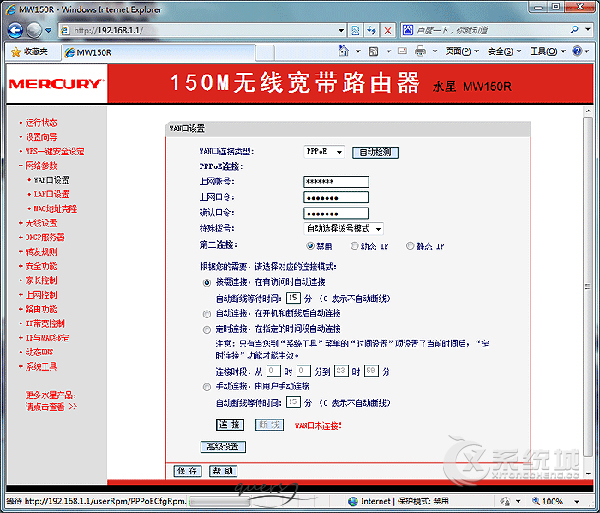Click the blue Help question mark icon
Screen dimensions: 600x513
coord(577,51)
